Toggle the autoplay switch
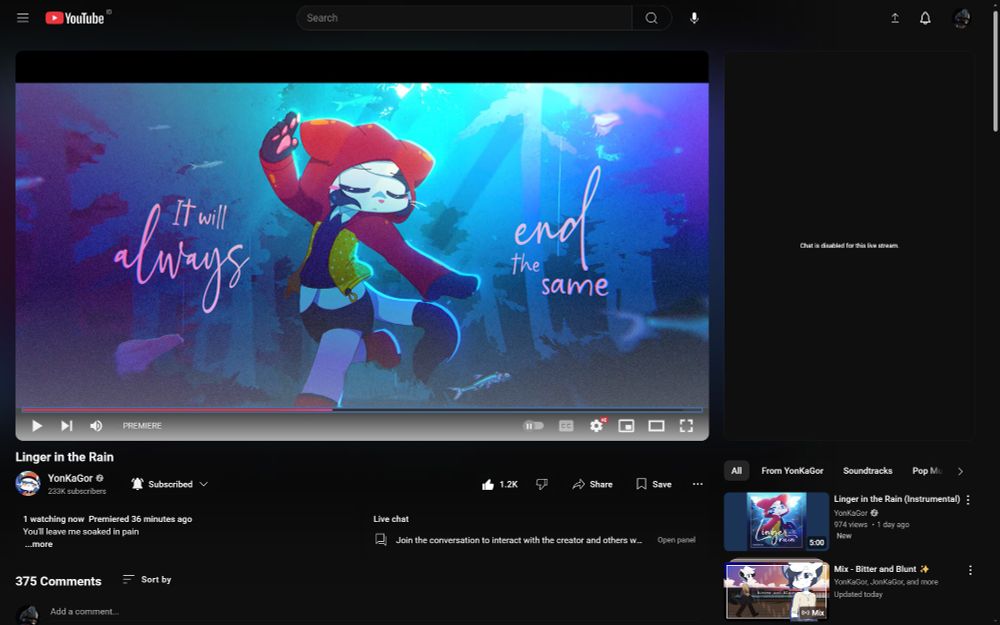The height and width of the screenshot is (625, 1000). tap(533, 425)
